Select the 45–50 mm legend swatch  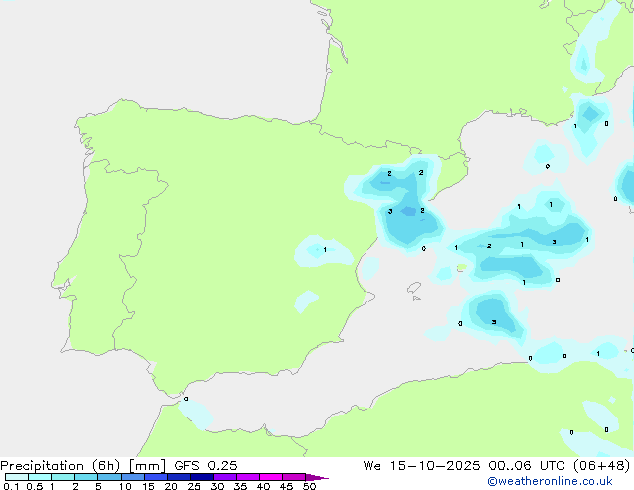tap(294, 477)
